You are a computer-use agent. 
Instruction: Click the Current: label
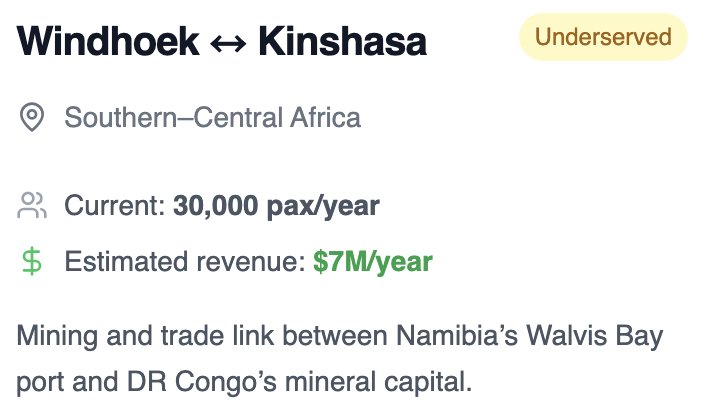pos(115,206)
